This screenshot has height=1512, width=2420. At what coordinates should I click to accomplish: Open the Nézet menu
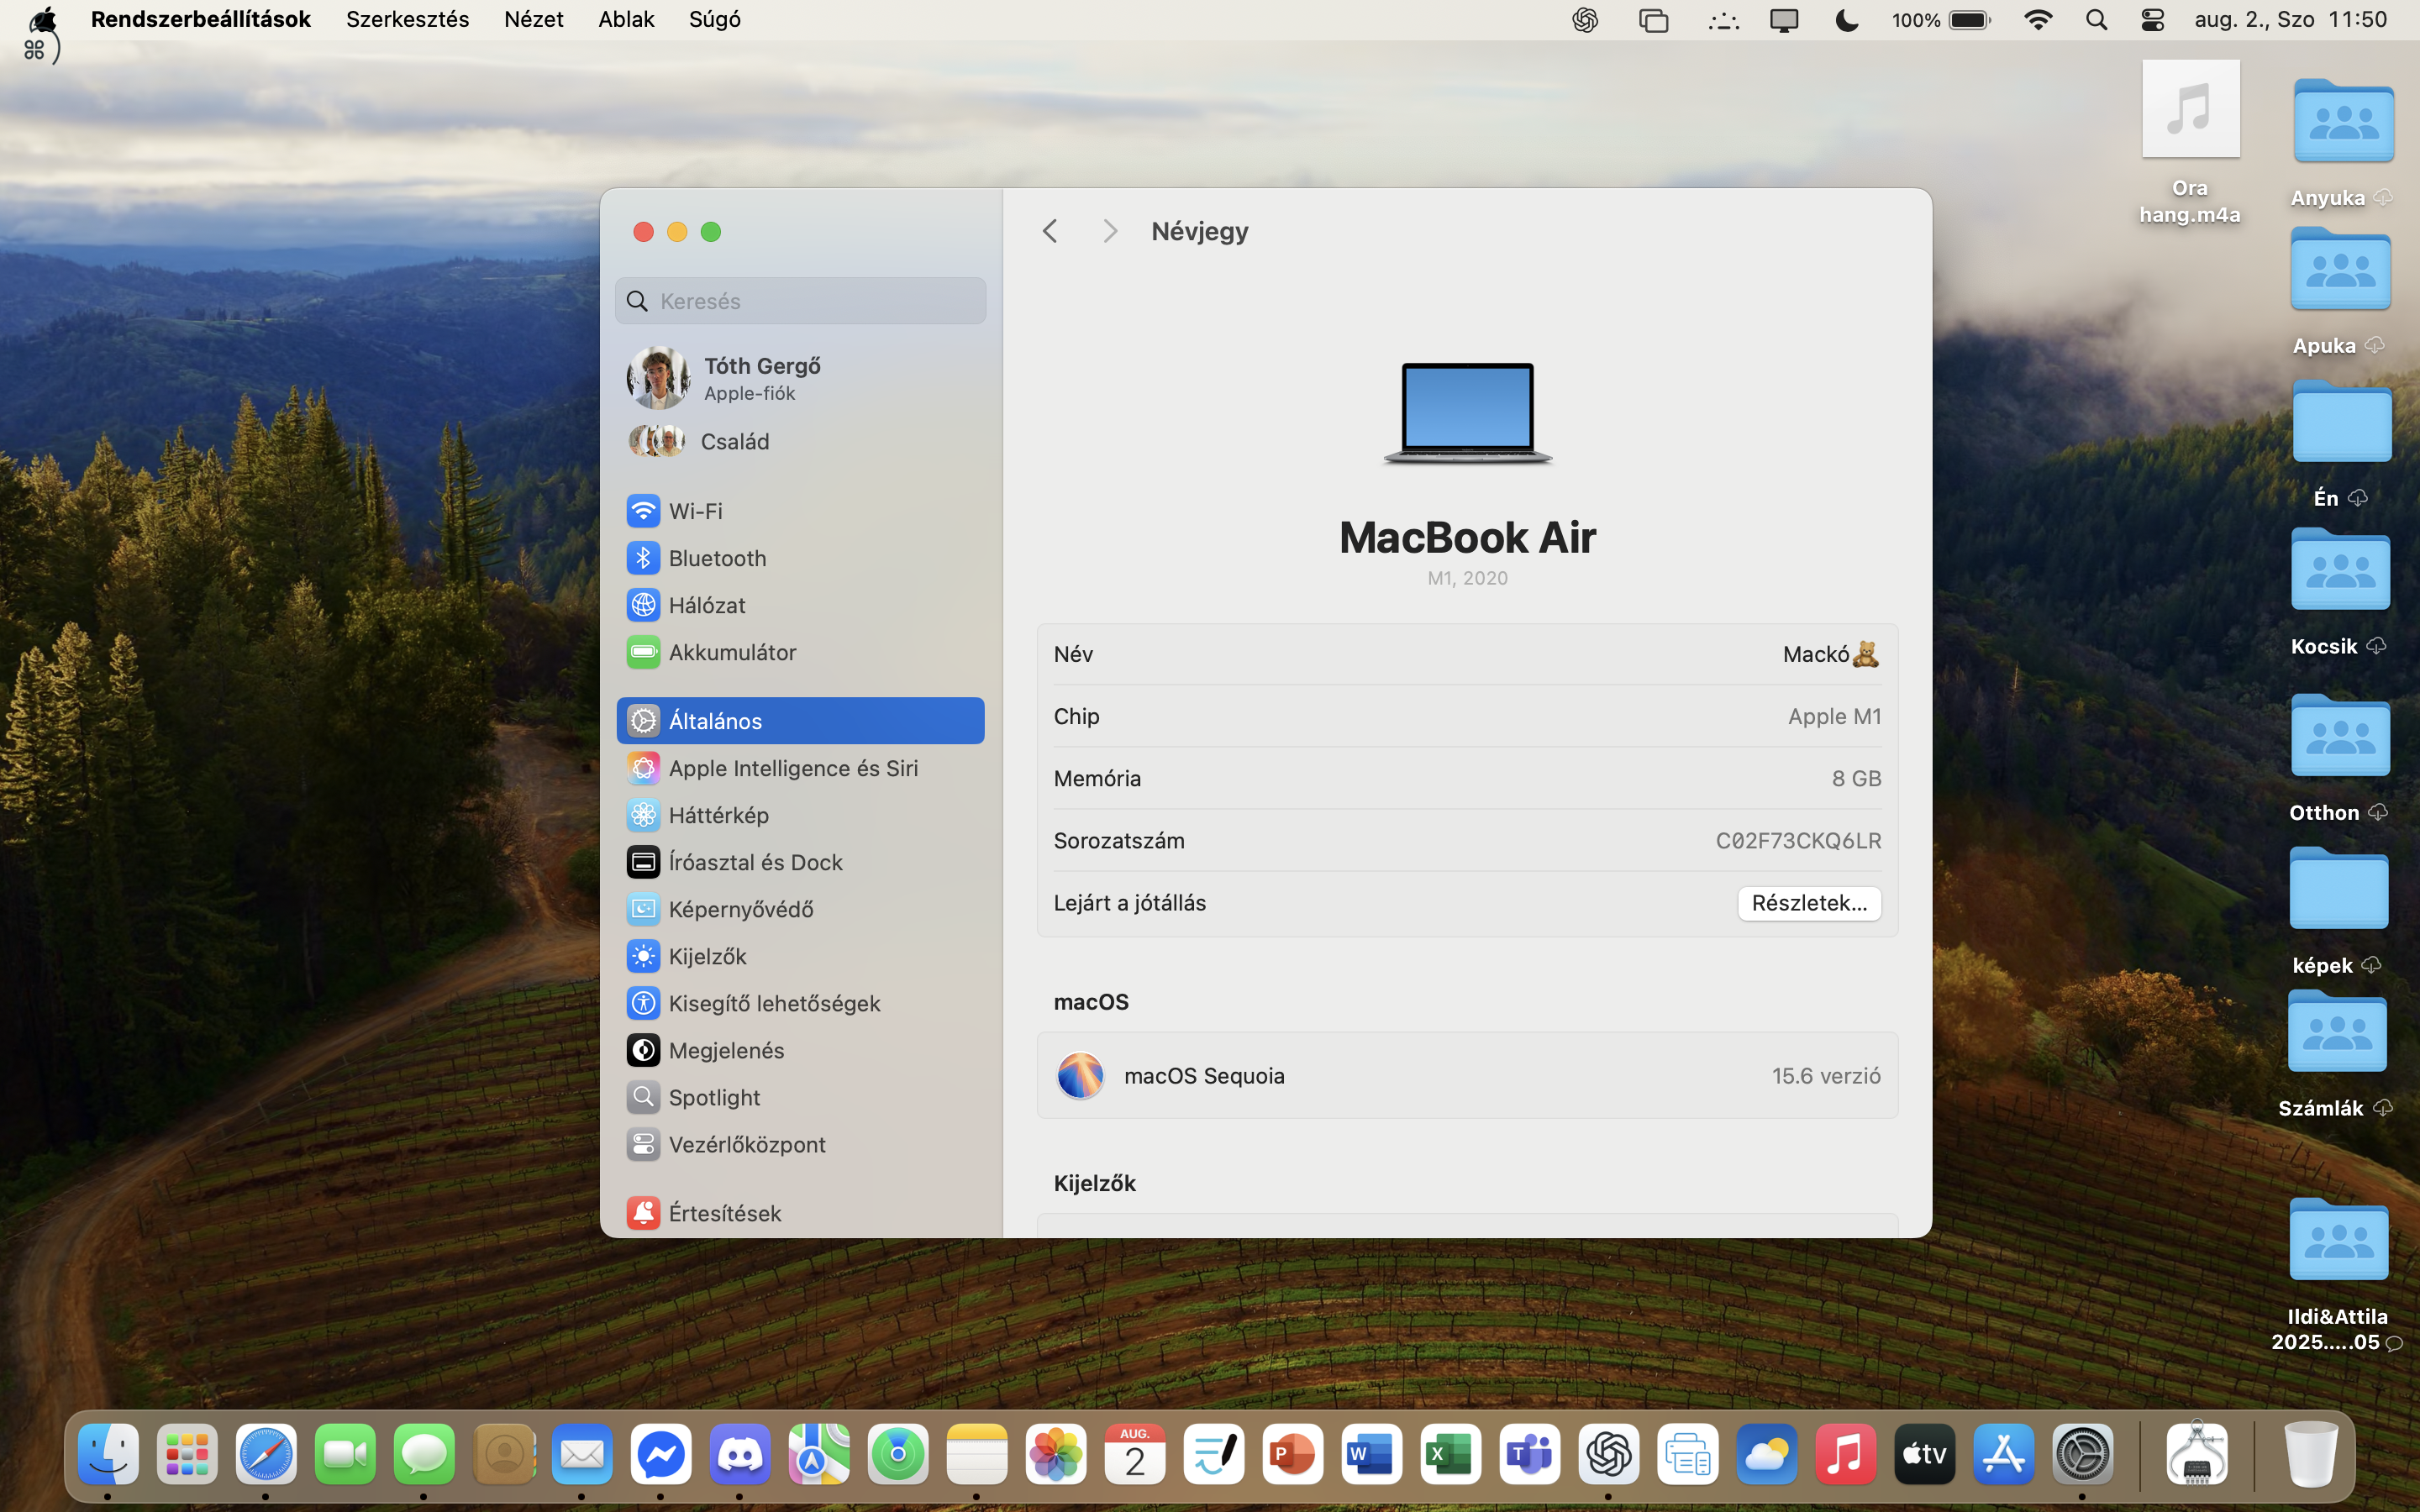coord(533,20)
